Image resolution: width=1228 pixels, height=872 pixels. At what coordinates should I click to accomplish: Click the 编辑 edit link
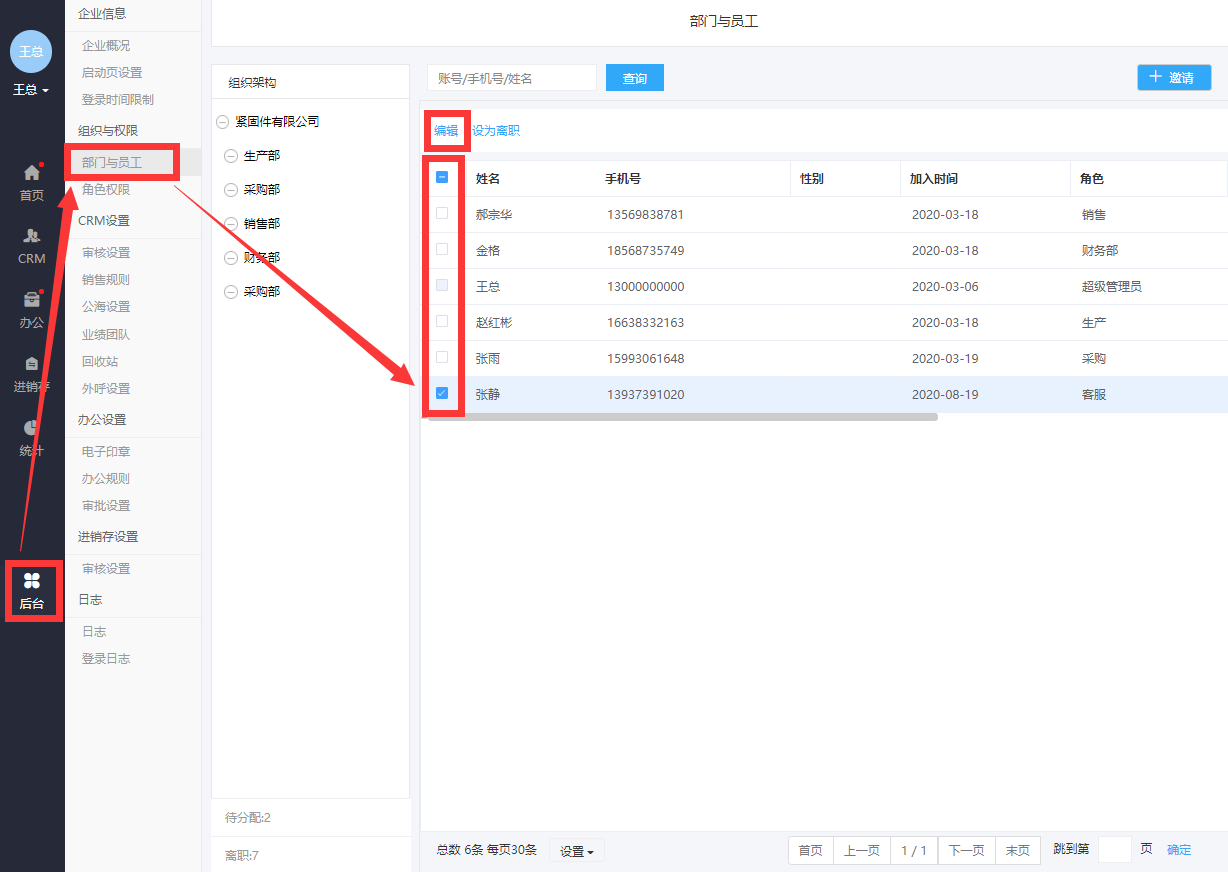coord(446,130)
